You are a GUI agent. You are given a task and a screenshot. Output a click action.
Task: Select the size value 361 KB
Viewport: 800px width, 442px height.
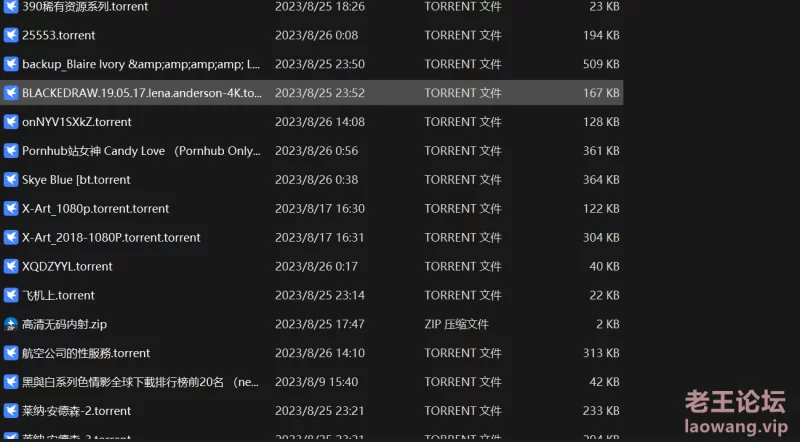tap(601, 151)
